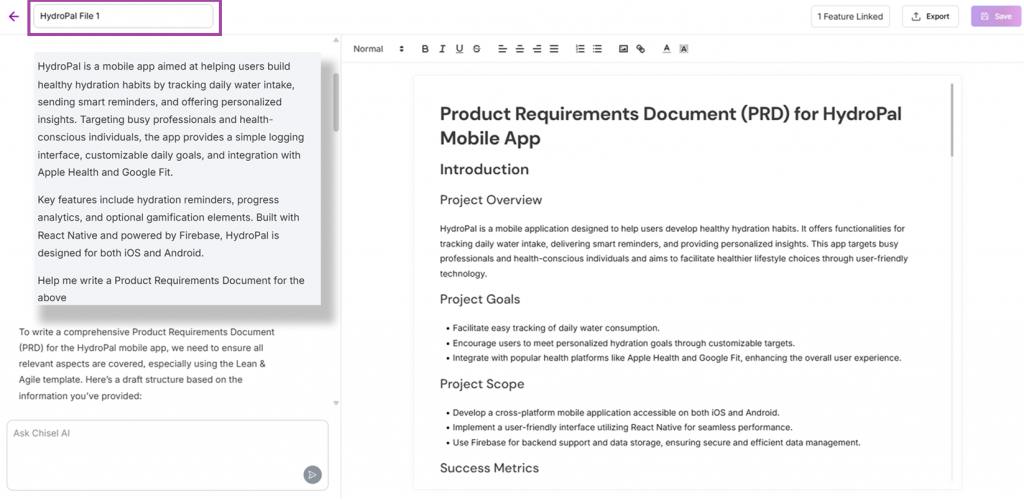Click the document scrollbar thumb

point(952,120)
